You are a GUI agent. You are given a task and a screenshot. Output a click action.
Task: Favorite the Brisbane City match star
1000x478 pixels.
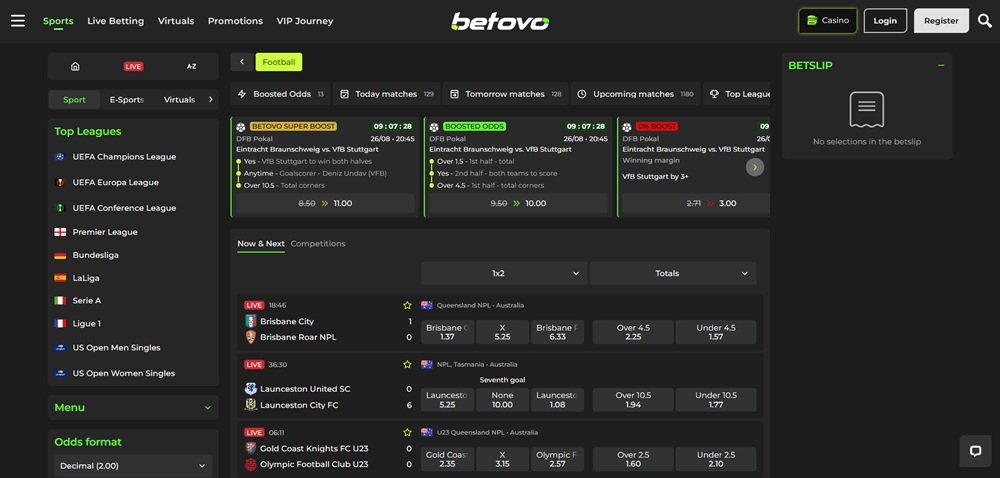(x=407, y=305)
